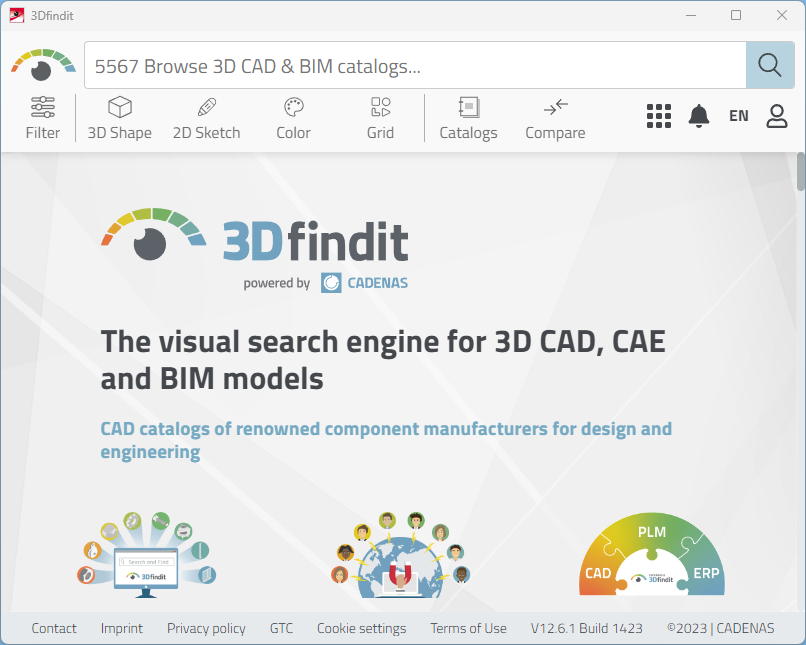
Task: Click the CADENAS logo link
Action: [364, 283]
